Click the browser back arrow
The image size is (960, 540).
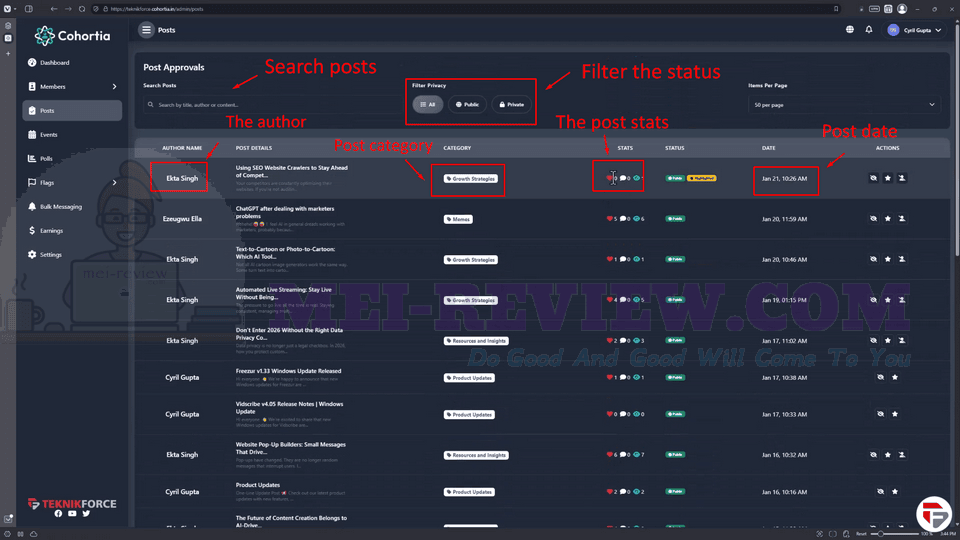(54, 9)
